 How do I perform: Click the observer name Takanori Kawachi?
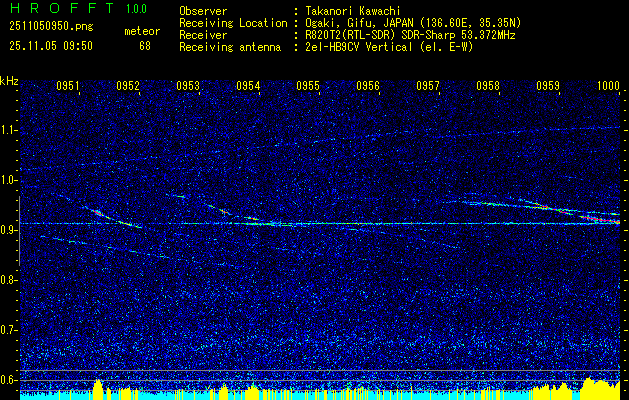pyautogui.click(x=351, y=11)
